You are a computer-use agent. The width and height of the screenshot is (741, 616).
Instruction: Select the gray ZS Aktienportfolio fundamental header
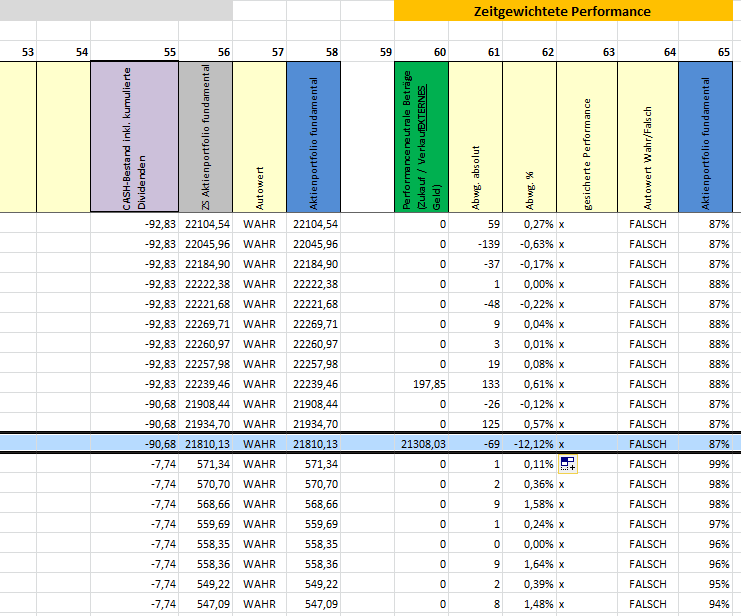pos(206,137)
